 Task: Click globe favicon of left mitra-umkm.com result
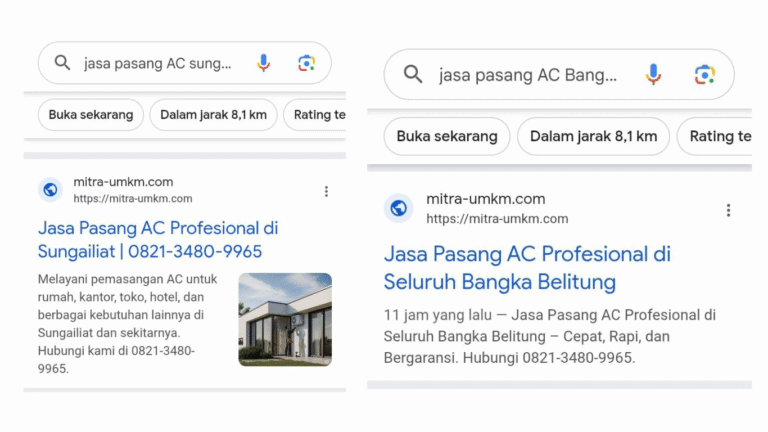(x=50, y=190)
